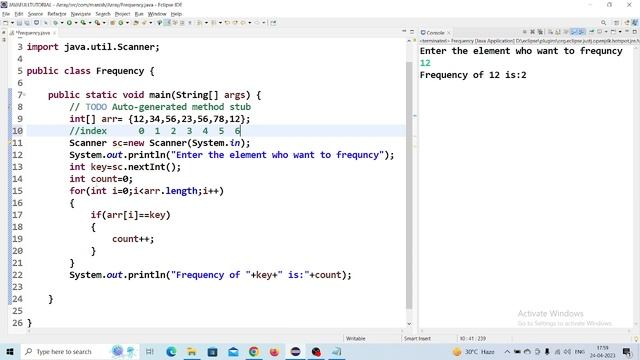Image resolution: width=640 pixels, height=360 pixels.
Task: Open the Navigate menu
Action: tap(80, 14)
